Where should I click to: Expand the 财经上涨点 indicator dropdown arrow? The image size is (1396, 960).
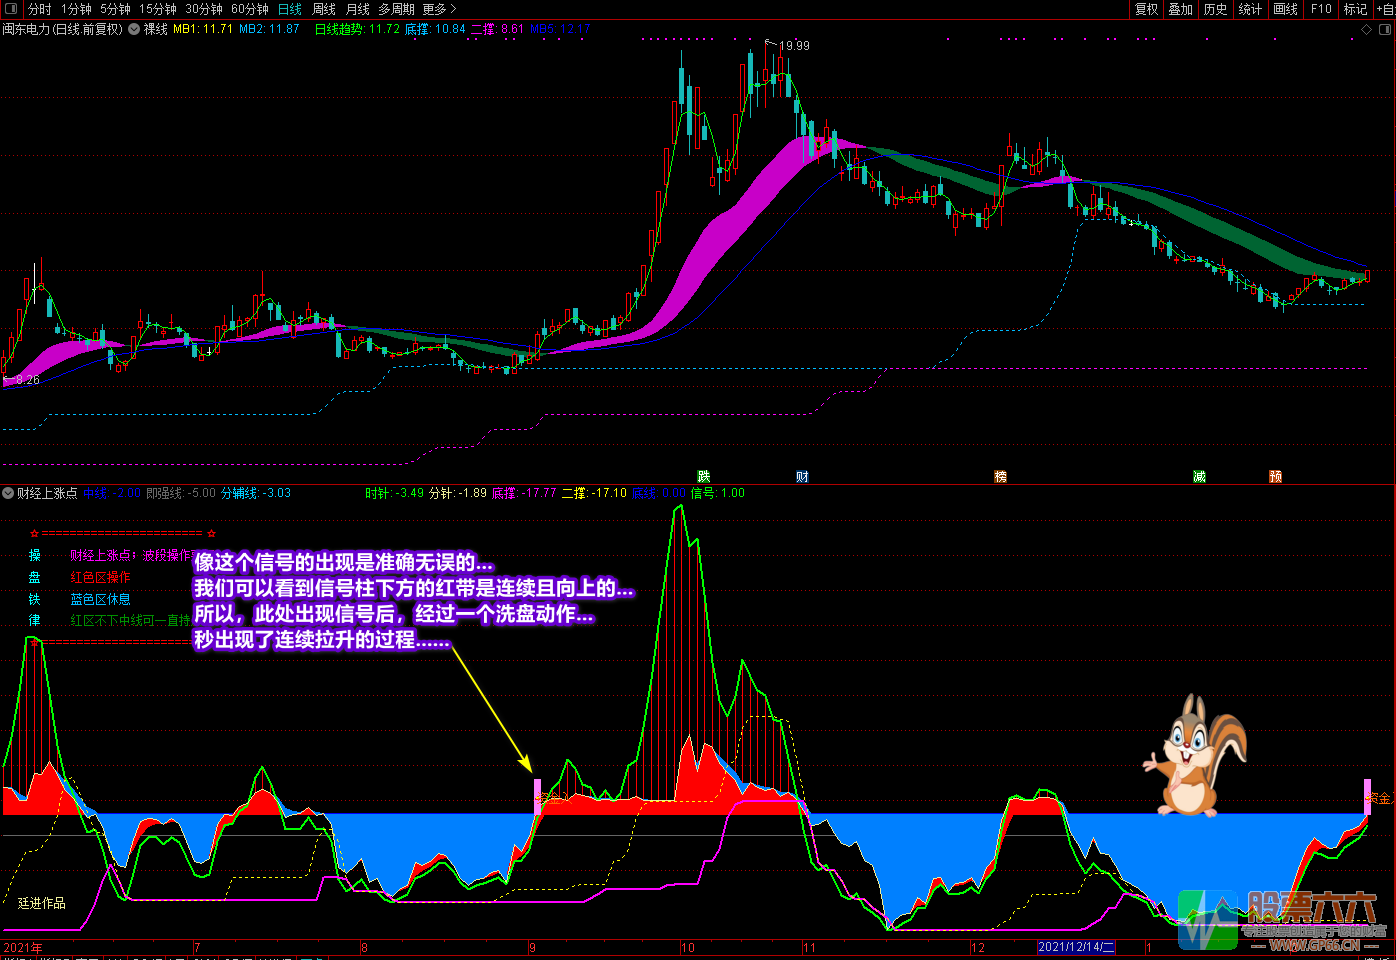(8, 493)
